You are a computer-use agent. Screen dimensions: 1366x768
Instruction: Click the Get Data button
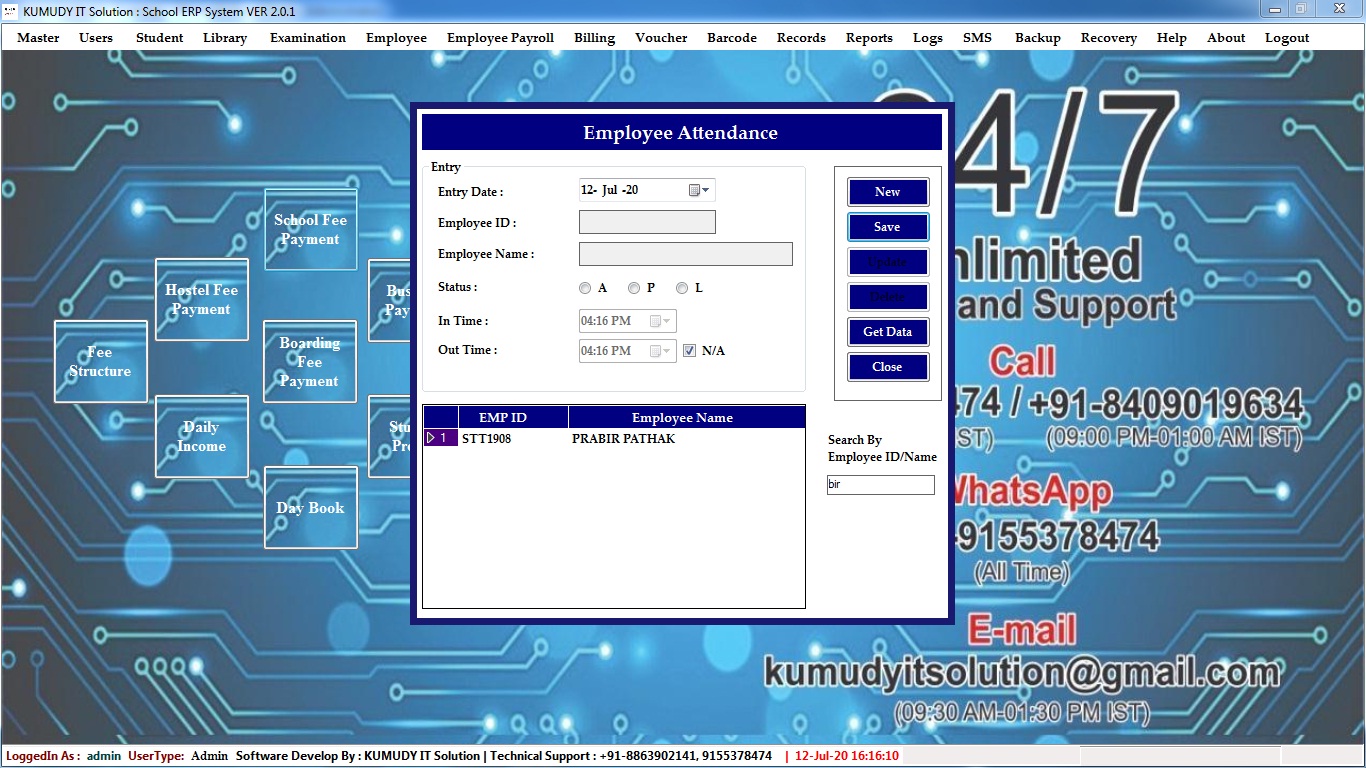point(887,332)
